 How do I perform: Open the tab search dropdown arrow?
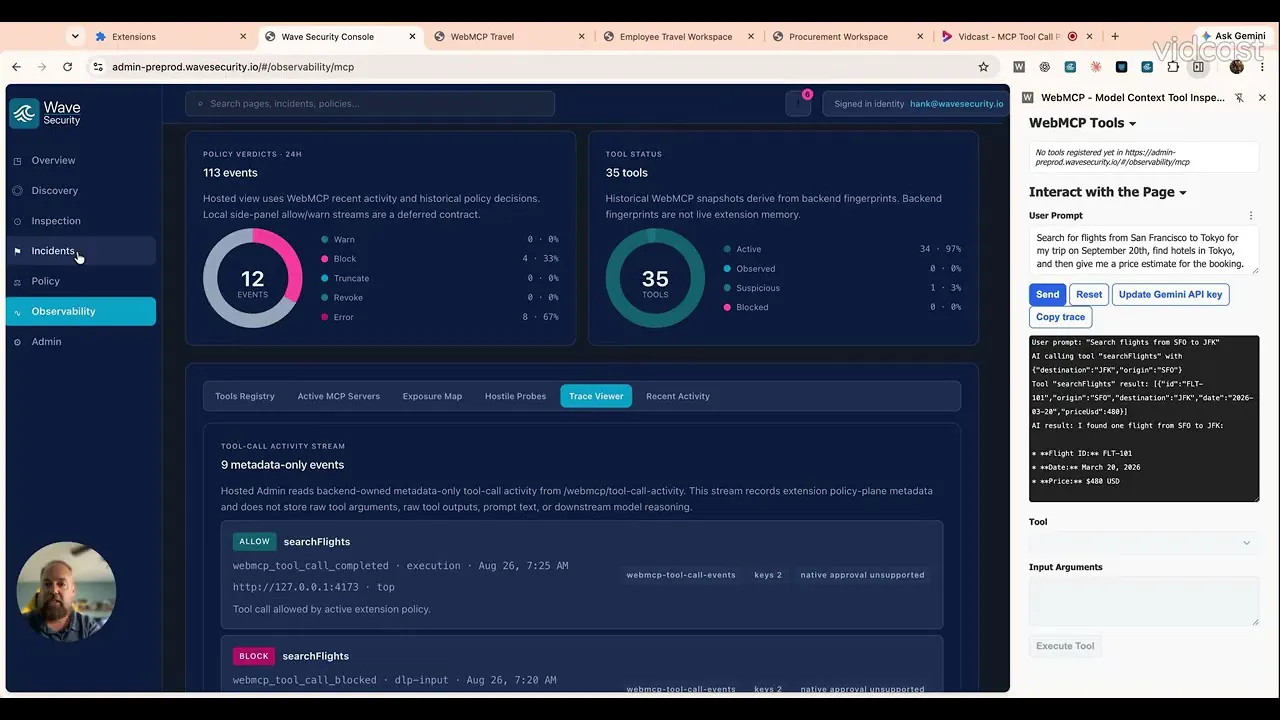tap(75, 36)
